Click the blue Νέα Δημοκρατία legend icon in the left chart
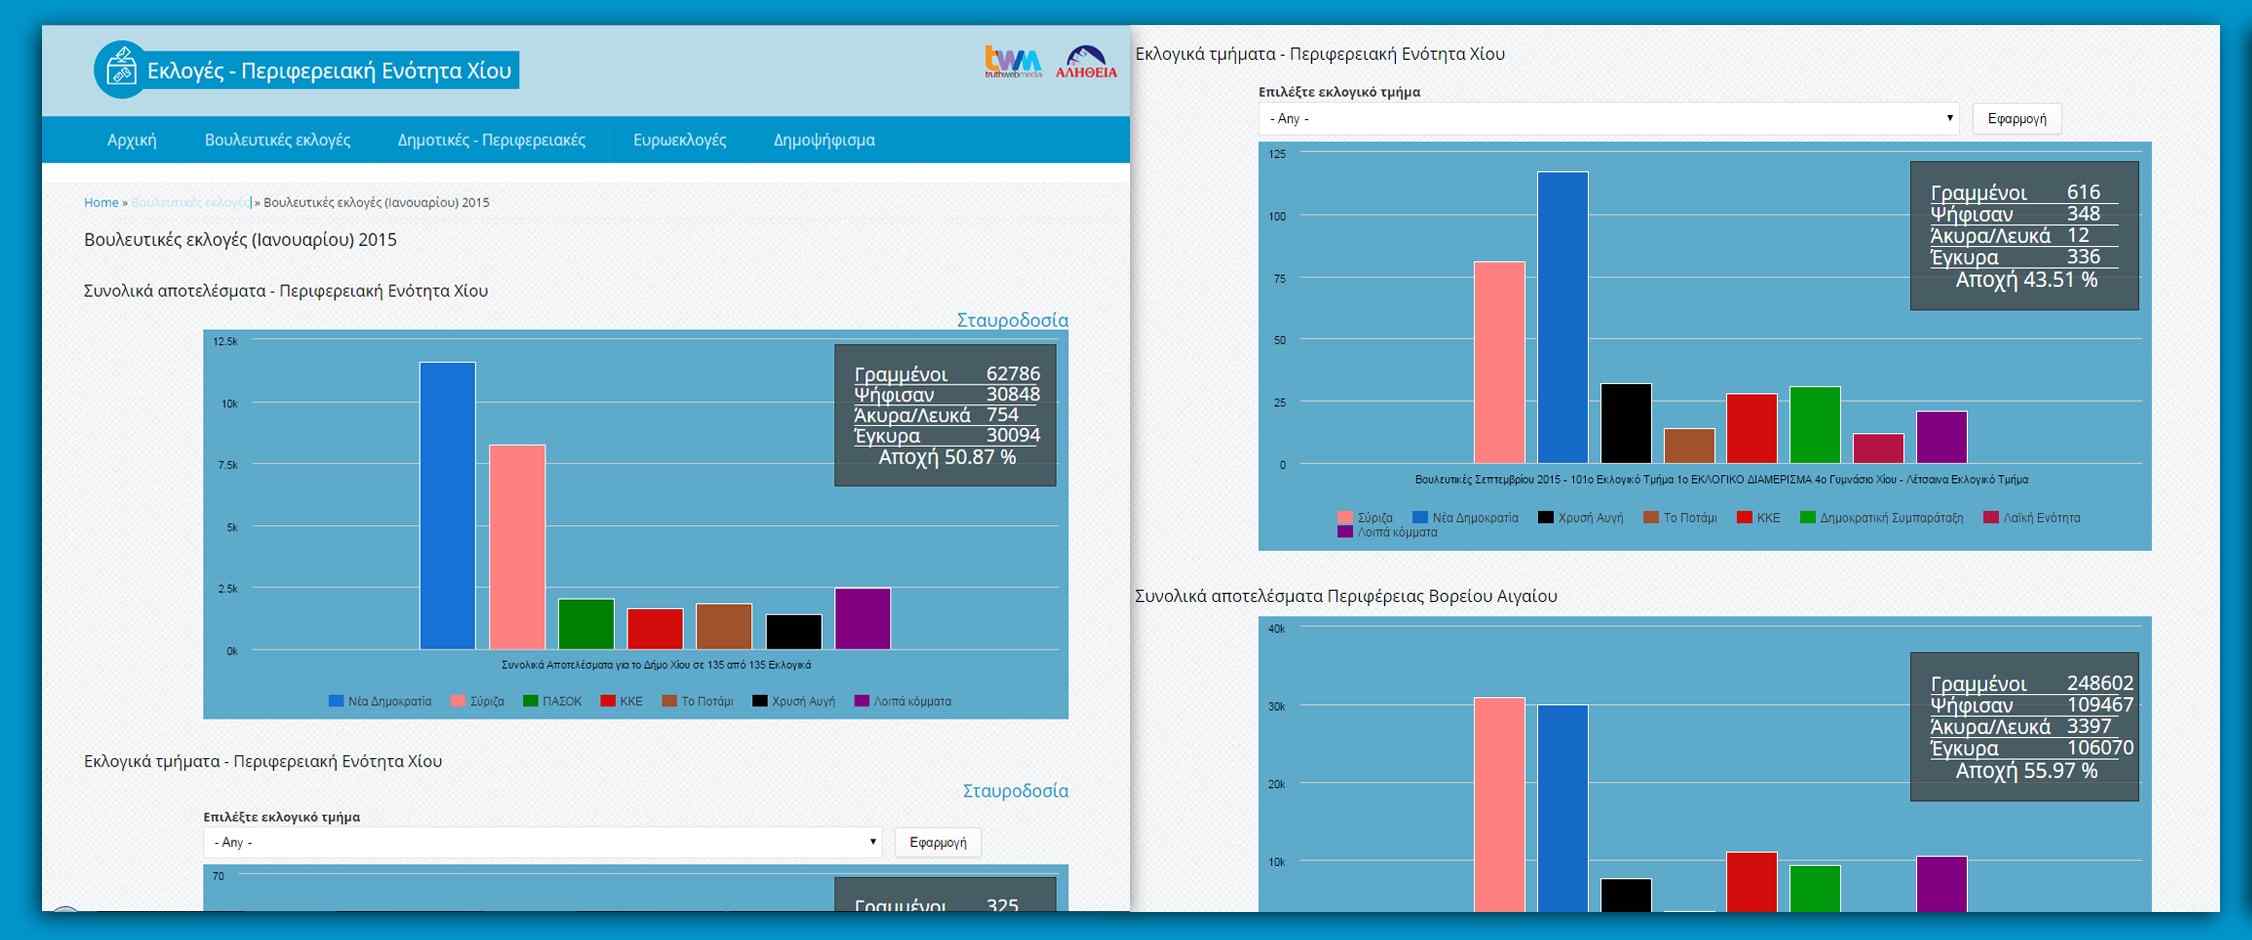This screenshot has height=940, width=2252. click(336, 701)
